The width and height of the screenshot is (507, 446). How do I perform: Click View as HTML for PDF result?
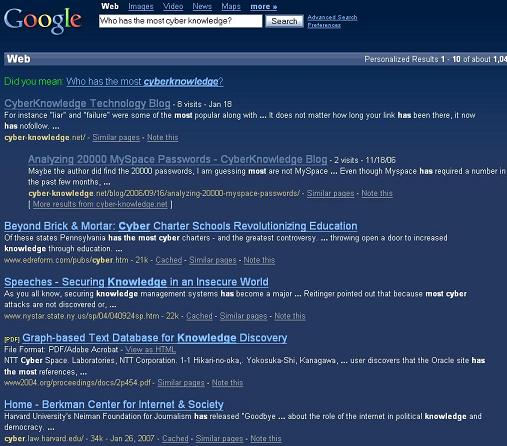pyautogui.click(x=150, y=349)
